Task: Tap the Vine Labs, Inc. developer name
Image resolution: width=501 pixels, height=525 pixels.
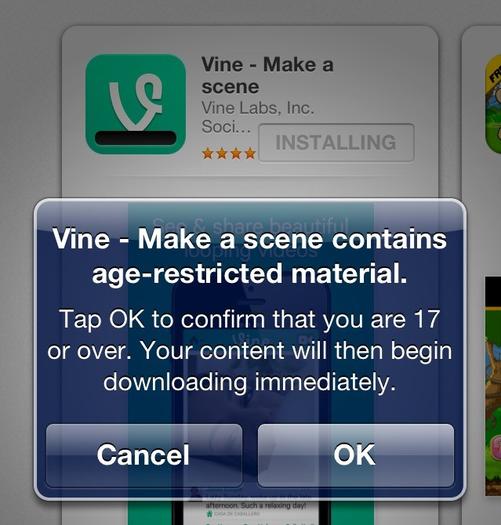Action: click(258, 108)
